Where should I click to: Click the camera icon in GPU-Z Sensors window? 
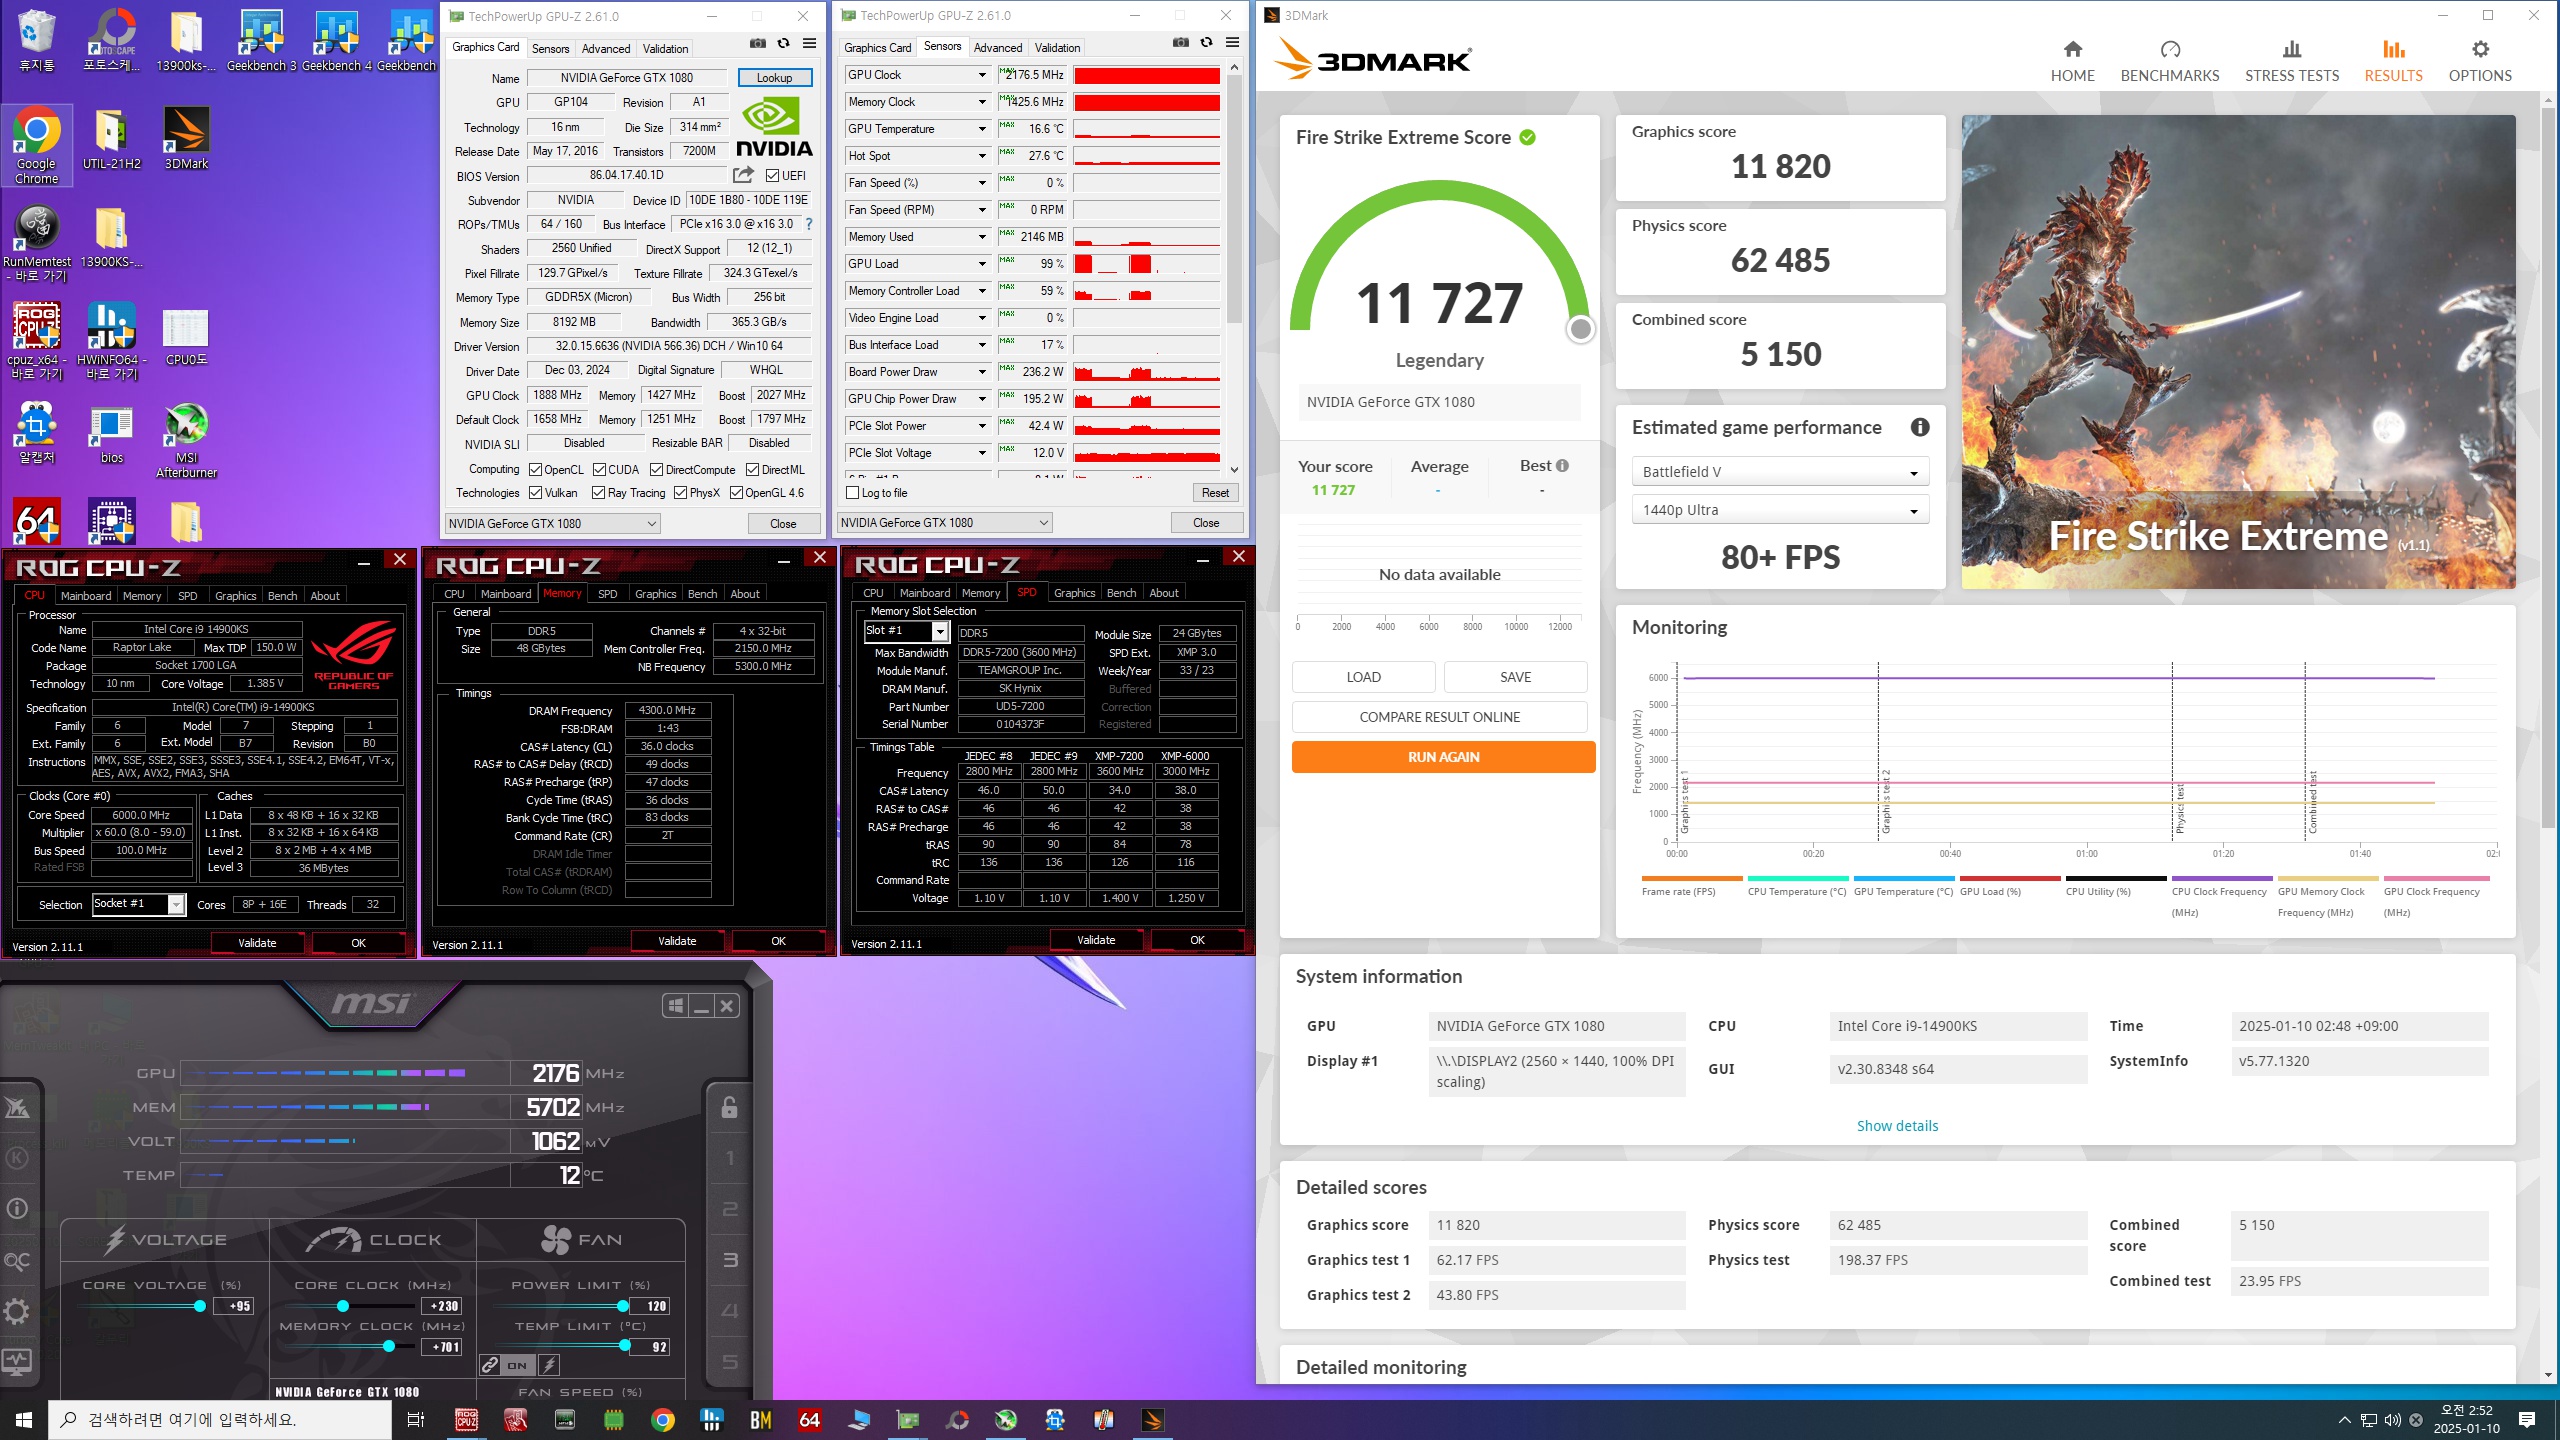click(1180, 43)
